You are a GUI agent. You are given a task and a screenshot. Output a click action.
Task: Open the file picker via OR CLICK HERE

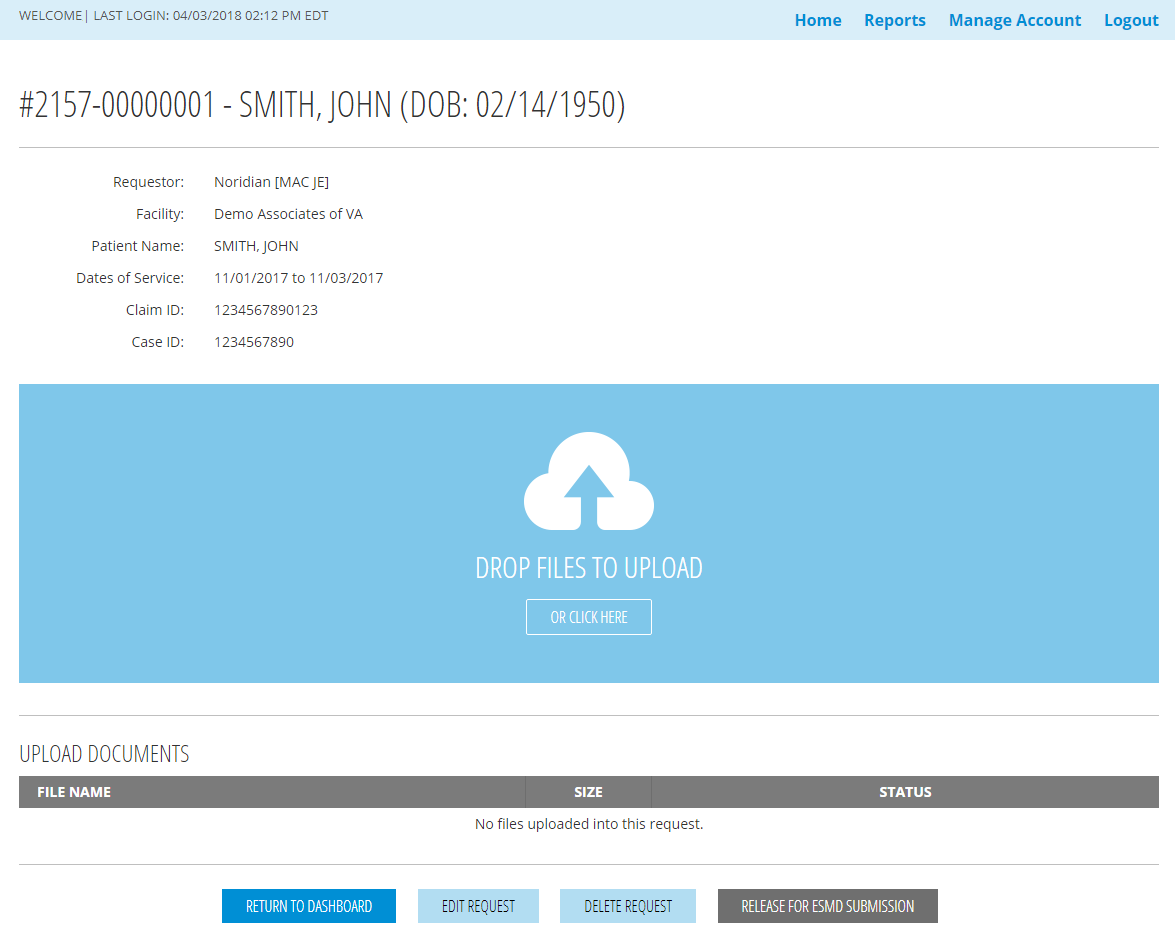pyautogui.click(x=588, y=617)
